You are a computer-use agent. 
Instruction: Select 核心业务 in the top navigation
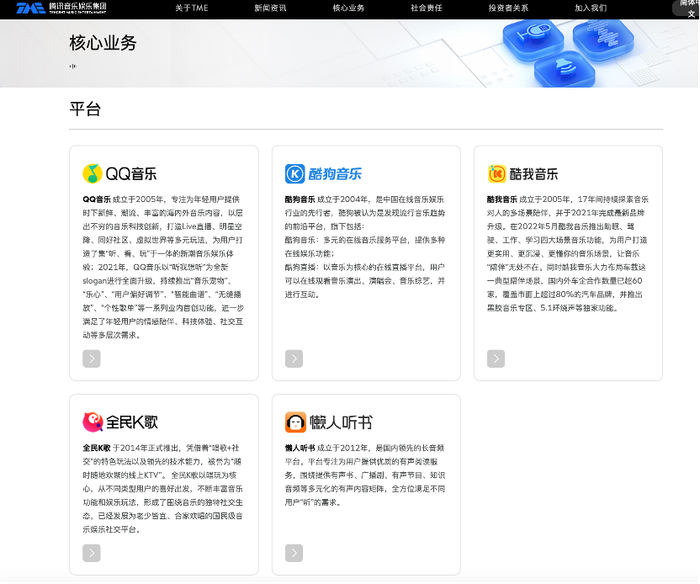tap(348, 8)
